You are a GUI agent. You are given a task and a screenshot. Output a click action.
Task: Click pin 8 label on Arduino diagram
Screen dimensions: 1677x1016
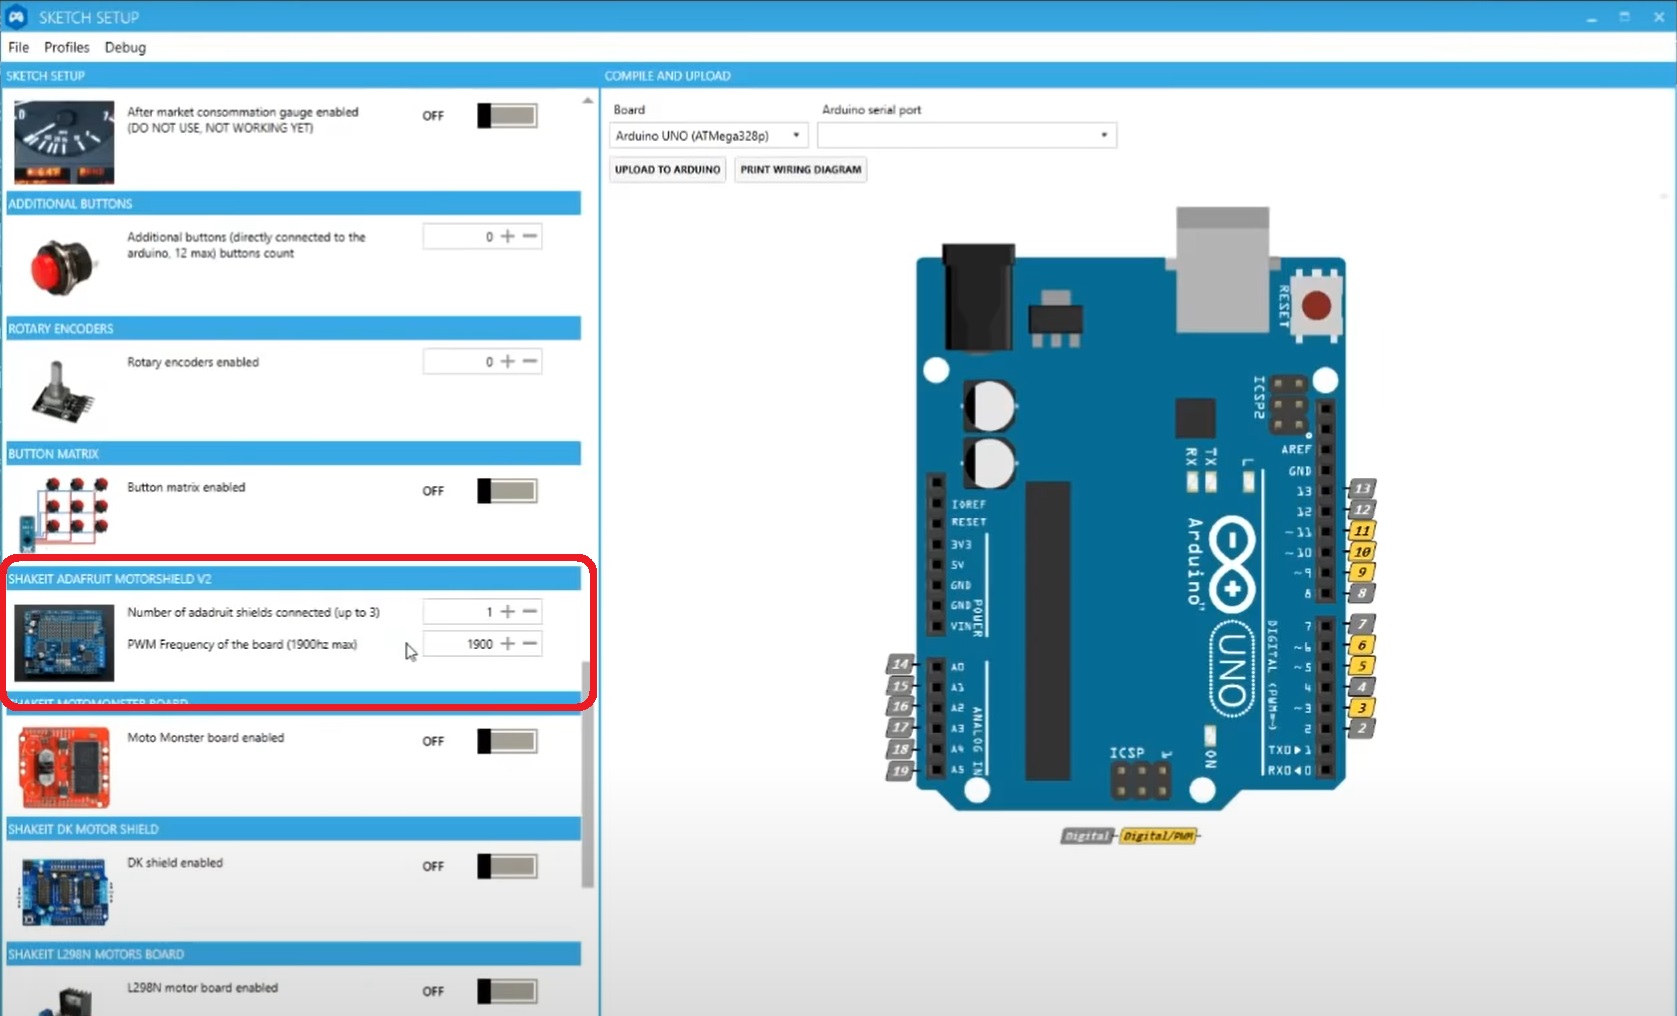click(1362, 594)
